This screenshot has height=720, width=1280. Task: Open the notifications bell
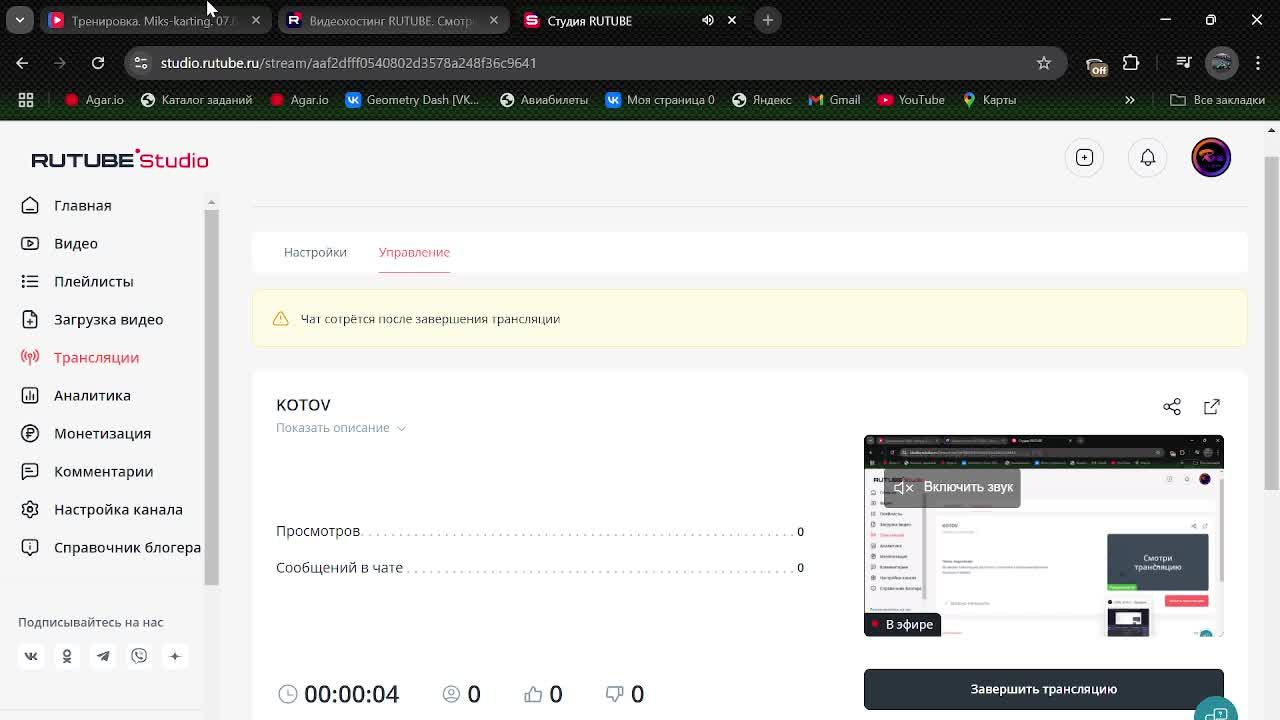[x=1148, y=157]
